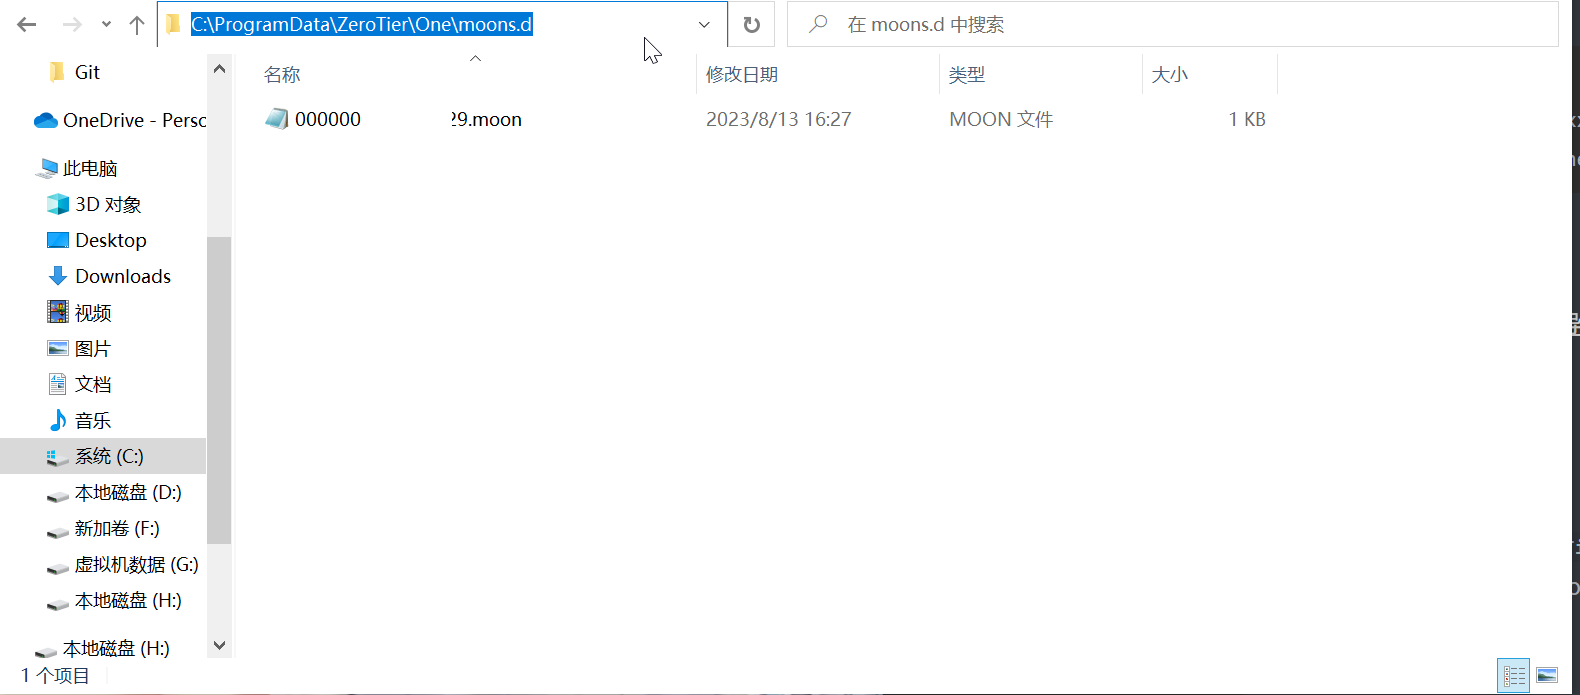The height and width of the screenshot is (695, 1580).
Task: Sort files by 修改日期 column
Action: tap(742, 75)
